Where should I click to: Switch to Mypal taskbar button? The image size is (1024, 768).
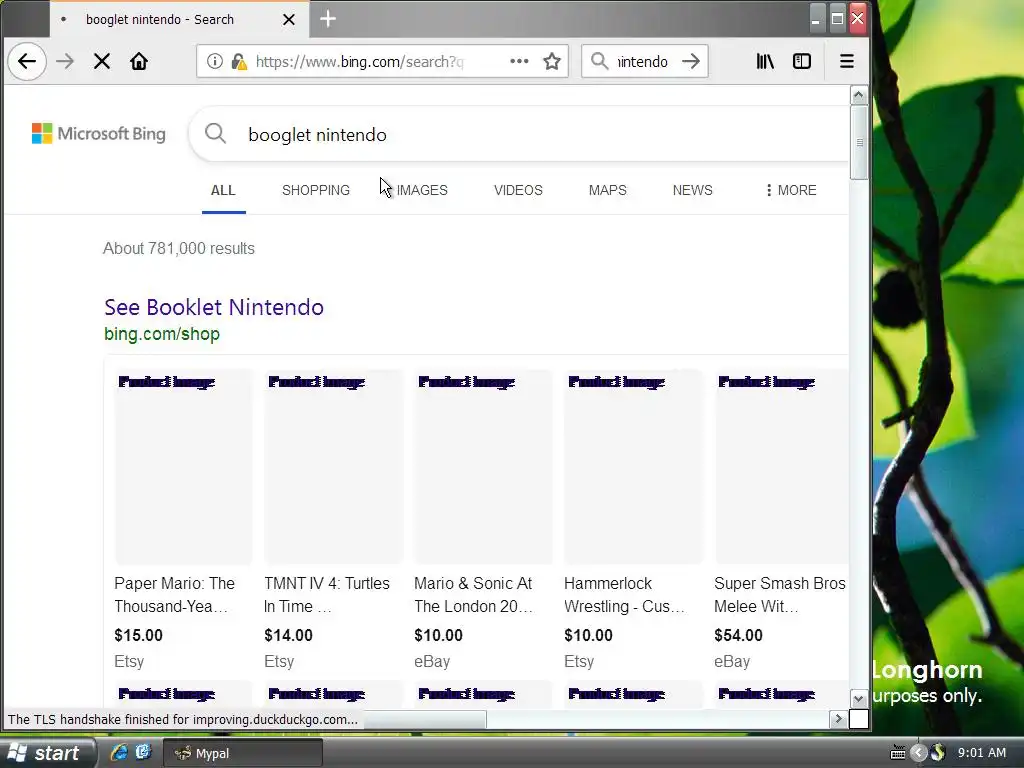pos(242,753)
